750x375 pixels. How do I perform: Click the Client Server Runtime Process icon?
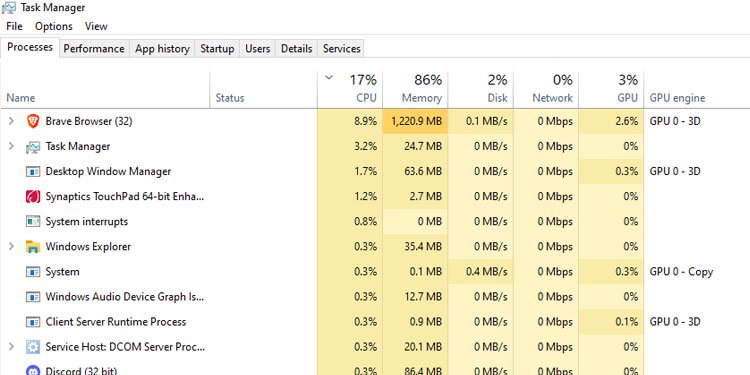point(33,322)
